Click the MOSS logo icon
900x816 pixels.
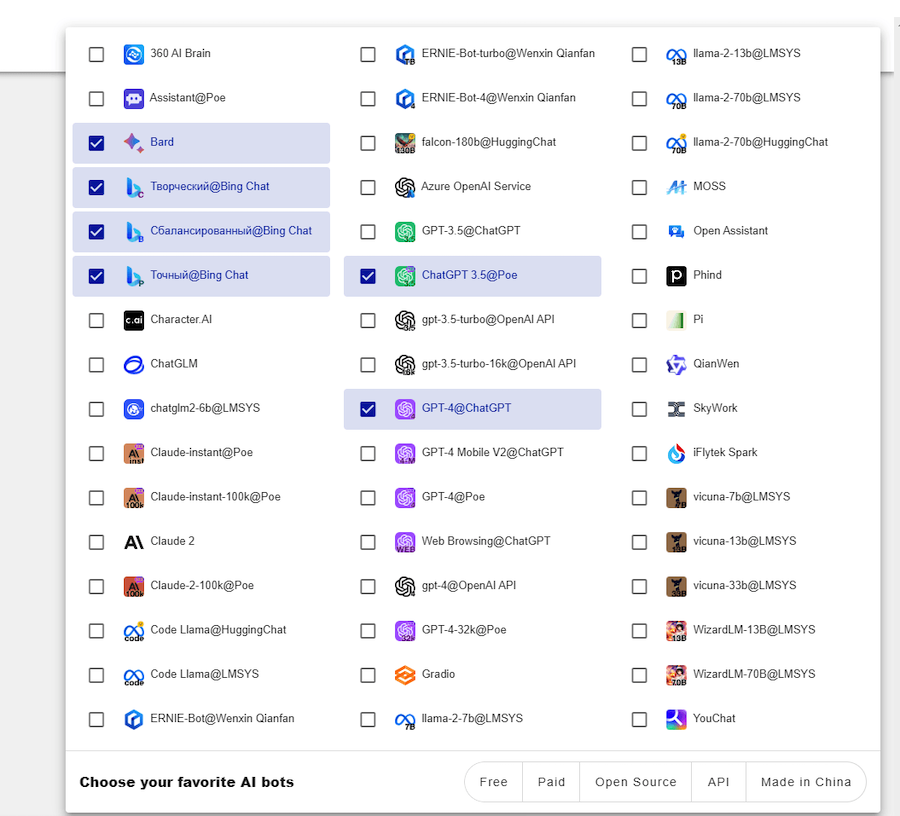676,187
